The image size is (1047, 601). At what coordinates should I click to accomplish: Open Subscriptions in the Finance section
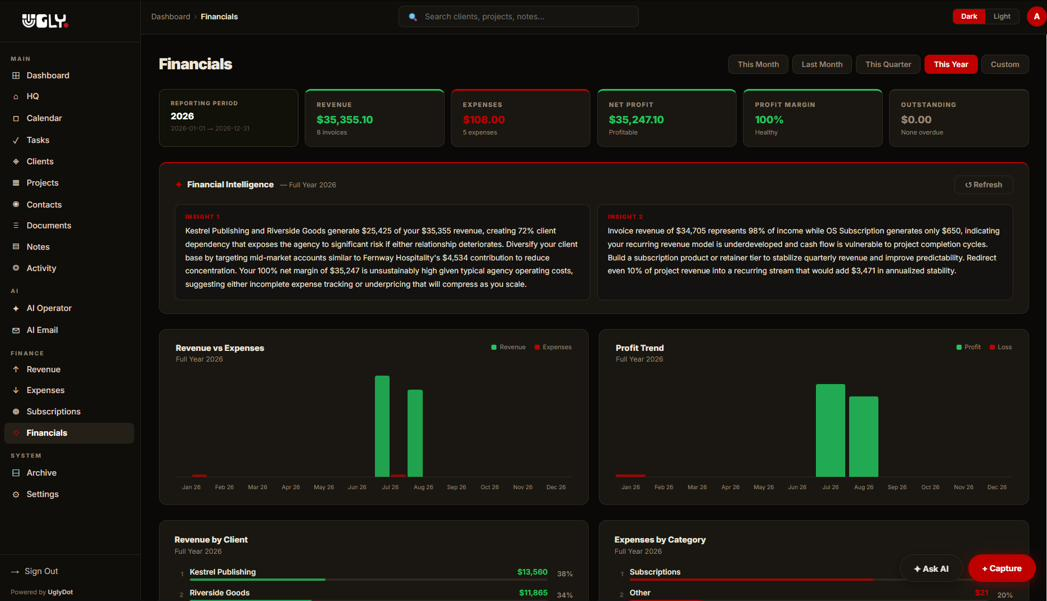[69, 412]
